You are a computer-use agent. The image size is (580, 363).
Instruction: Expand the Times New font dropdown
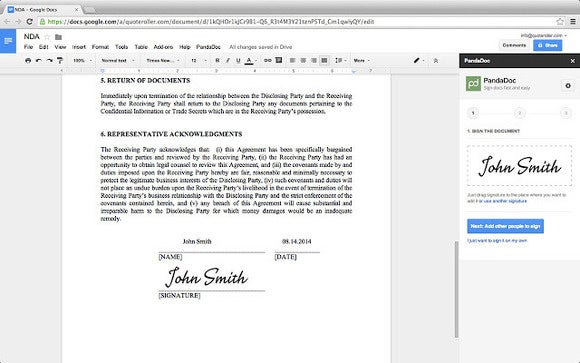(x=163, y=60)
